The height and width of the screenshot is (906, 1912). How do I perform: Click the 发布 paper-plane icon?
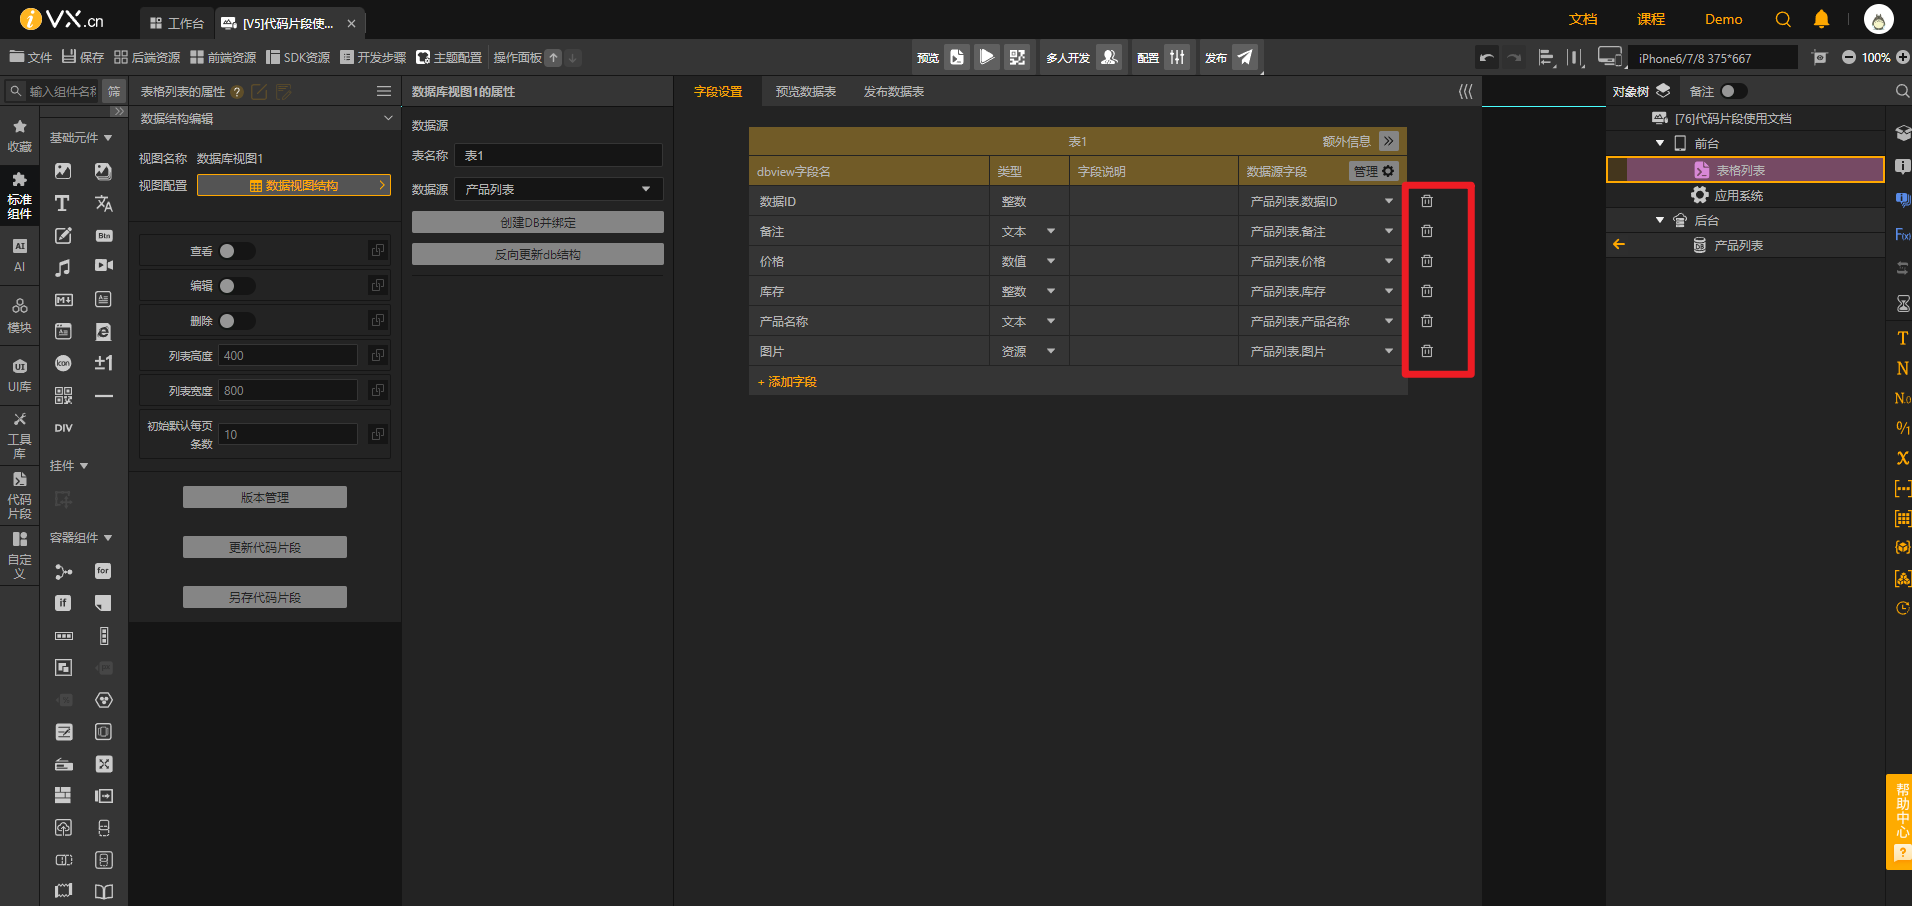pos(1245,57)
